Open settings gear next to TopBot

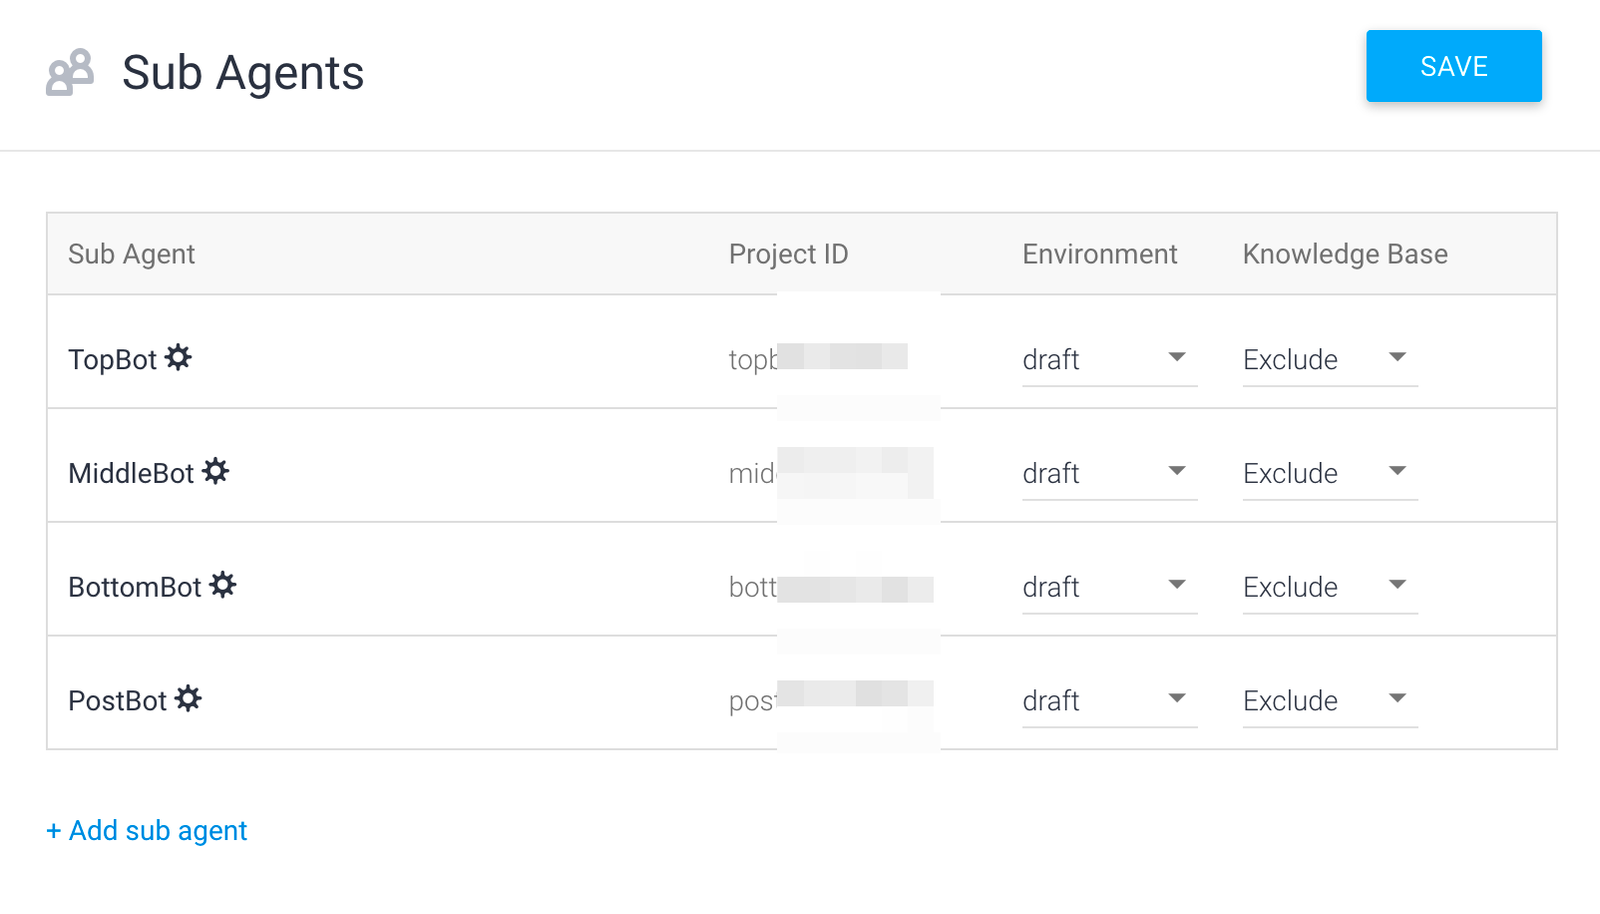click(178, 357)
